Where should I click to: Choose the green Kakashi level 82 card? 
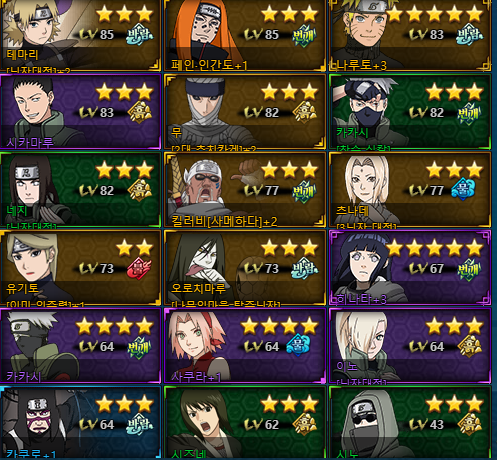pyautogui.click(x=410, y=112)
